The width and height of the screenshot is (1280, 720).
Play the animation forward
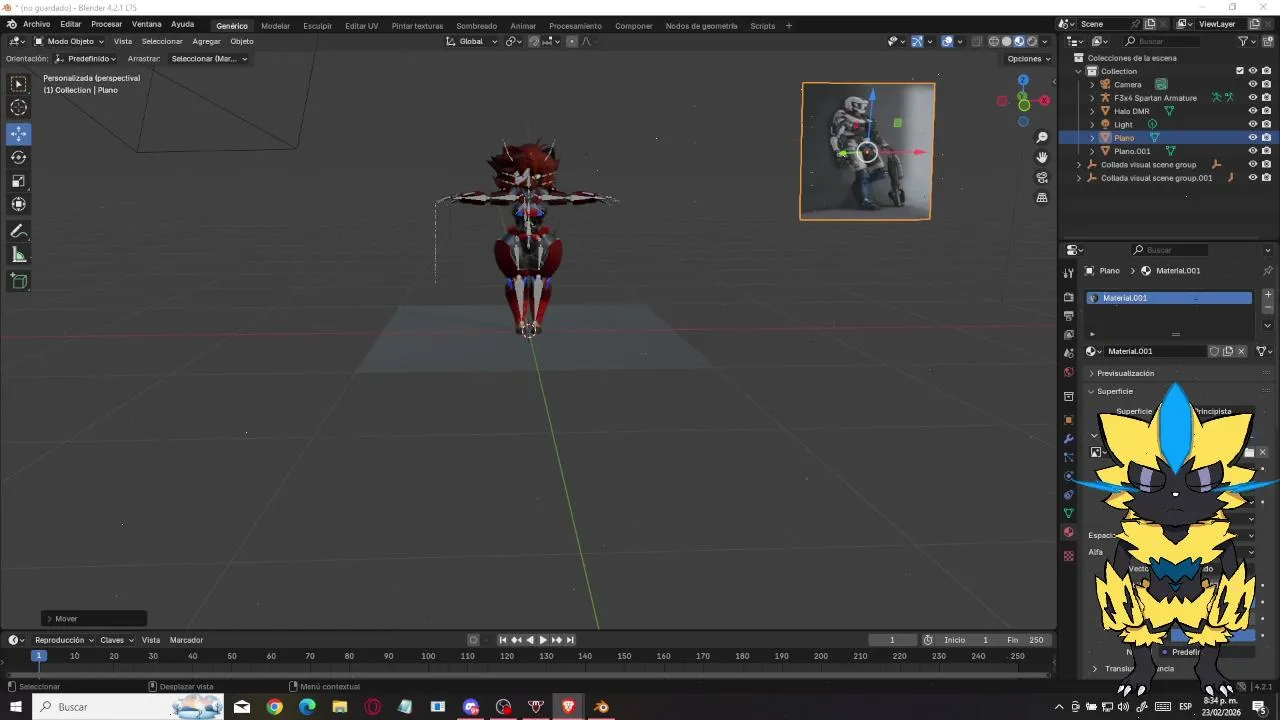pyautogui.click(x=543, y=640)
